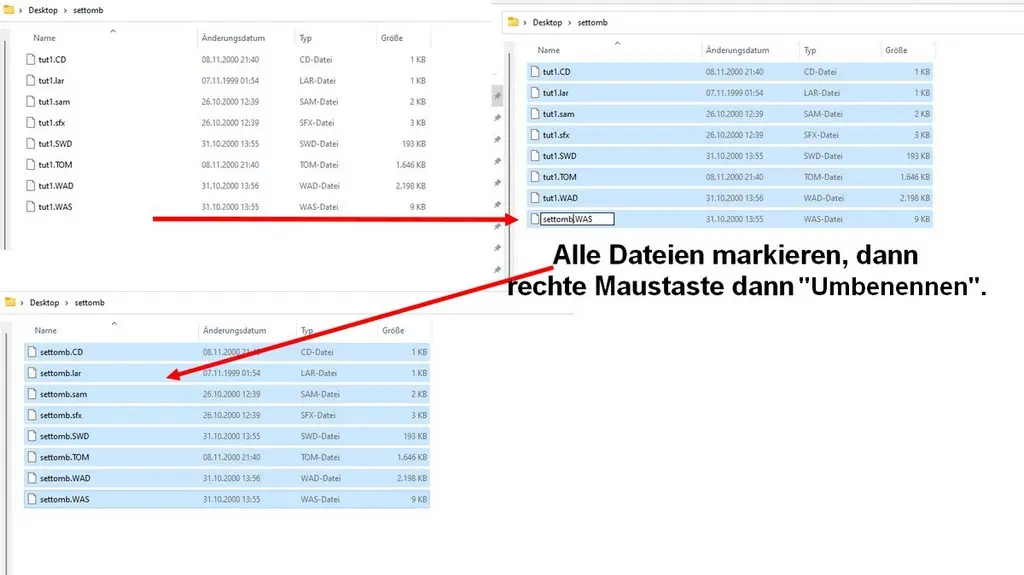The width and height of the screenshot is (1024, 575).
Task: Sort by Änderungsdatum in the unselected tut1 window
Action: pyautogui.click(x=233, y=38)
